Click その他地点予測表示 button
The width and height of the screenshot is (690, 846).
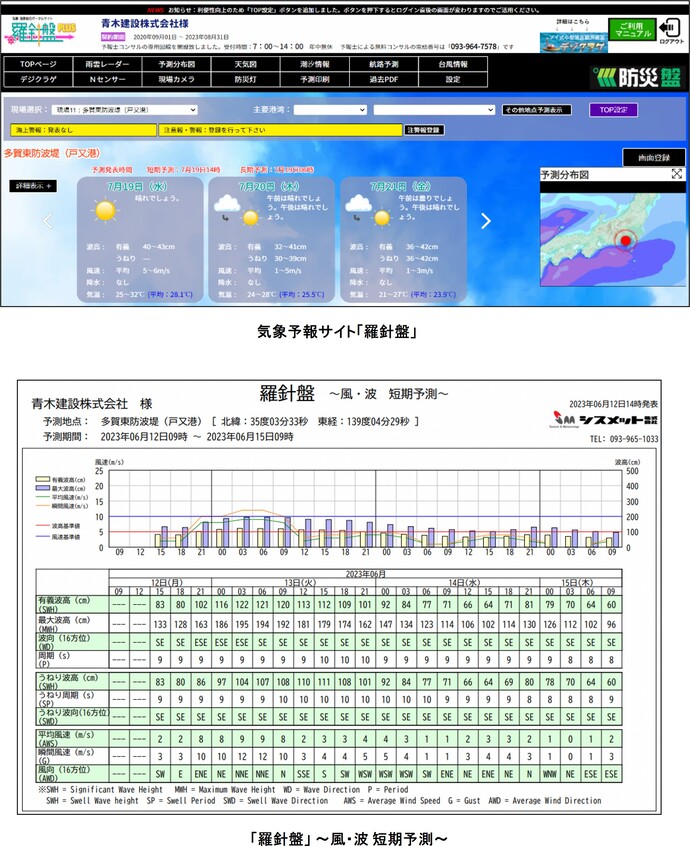coord(537,110)
